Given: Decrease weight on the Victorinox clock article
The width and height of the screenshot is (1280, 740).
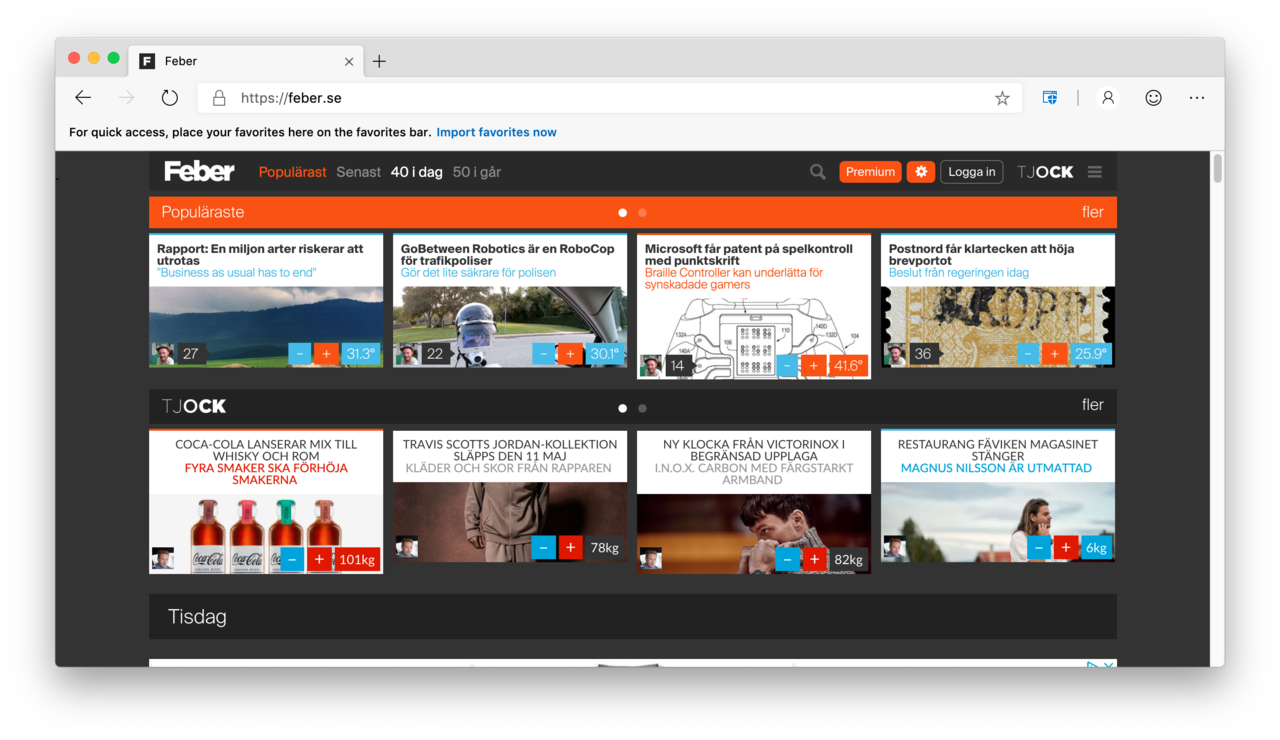Looking at the screenshot, I should 787,559.
